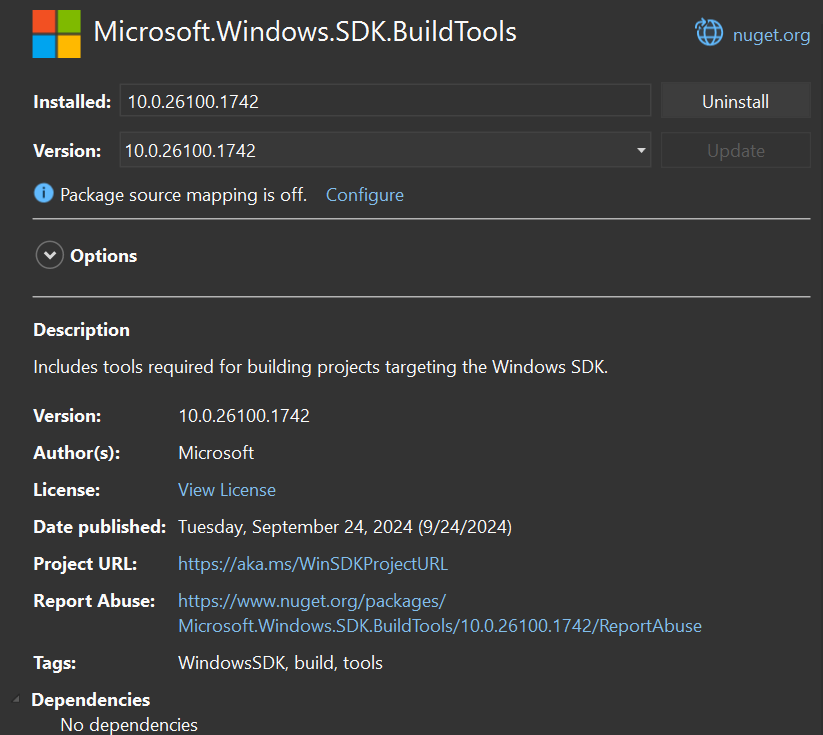Click the tags WindowsSDK, build, tools

point(280,663)
